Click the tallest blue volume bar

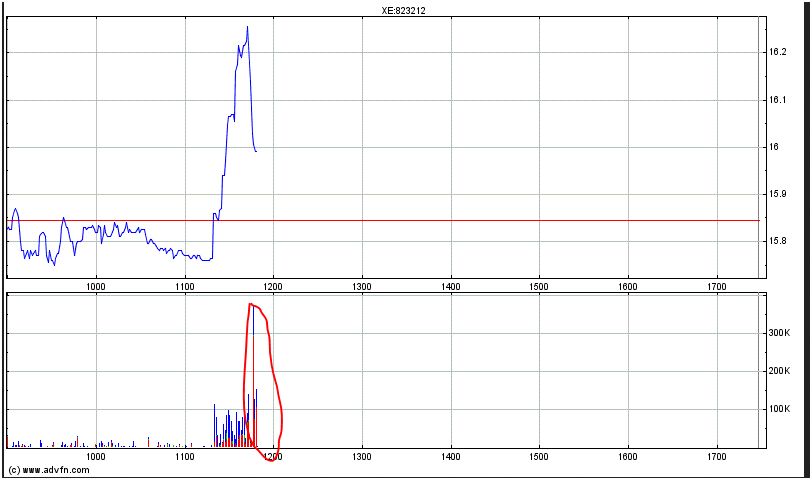coord(253,375)
